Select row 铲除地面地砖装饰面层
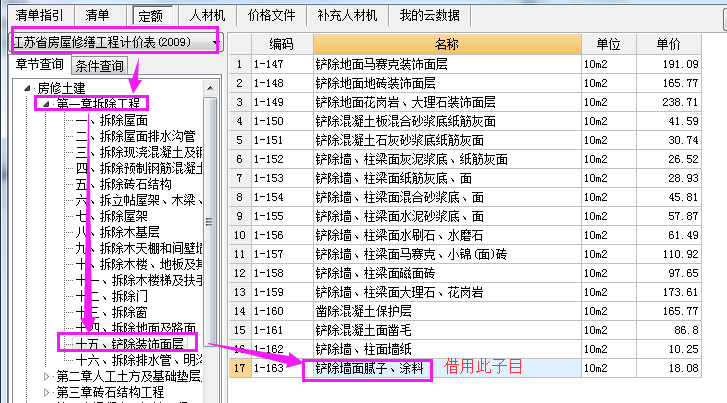The image size is (727, 403). [x=465, y=83]
